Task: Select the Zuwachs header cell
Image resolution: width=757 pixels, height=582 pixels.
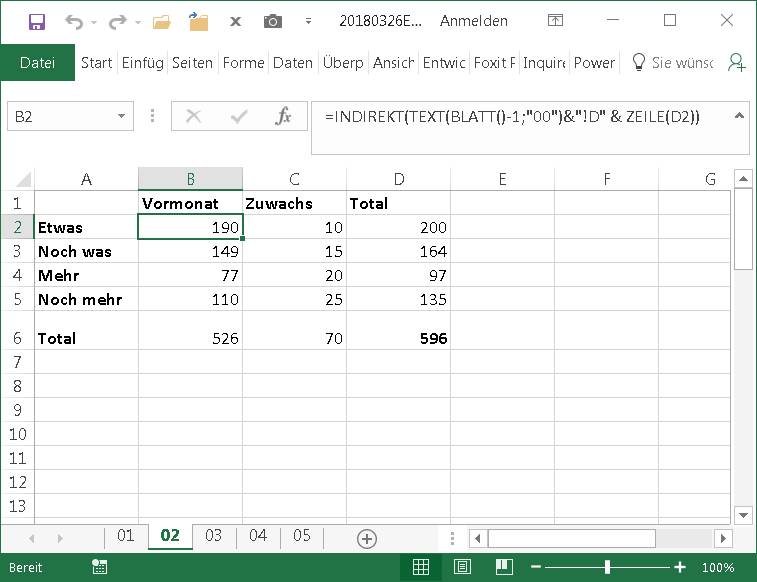Action: pyautogui.click(x=294, y=203)
